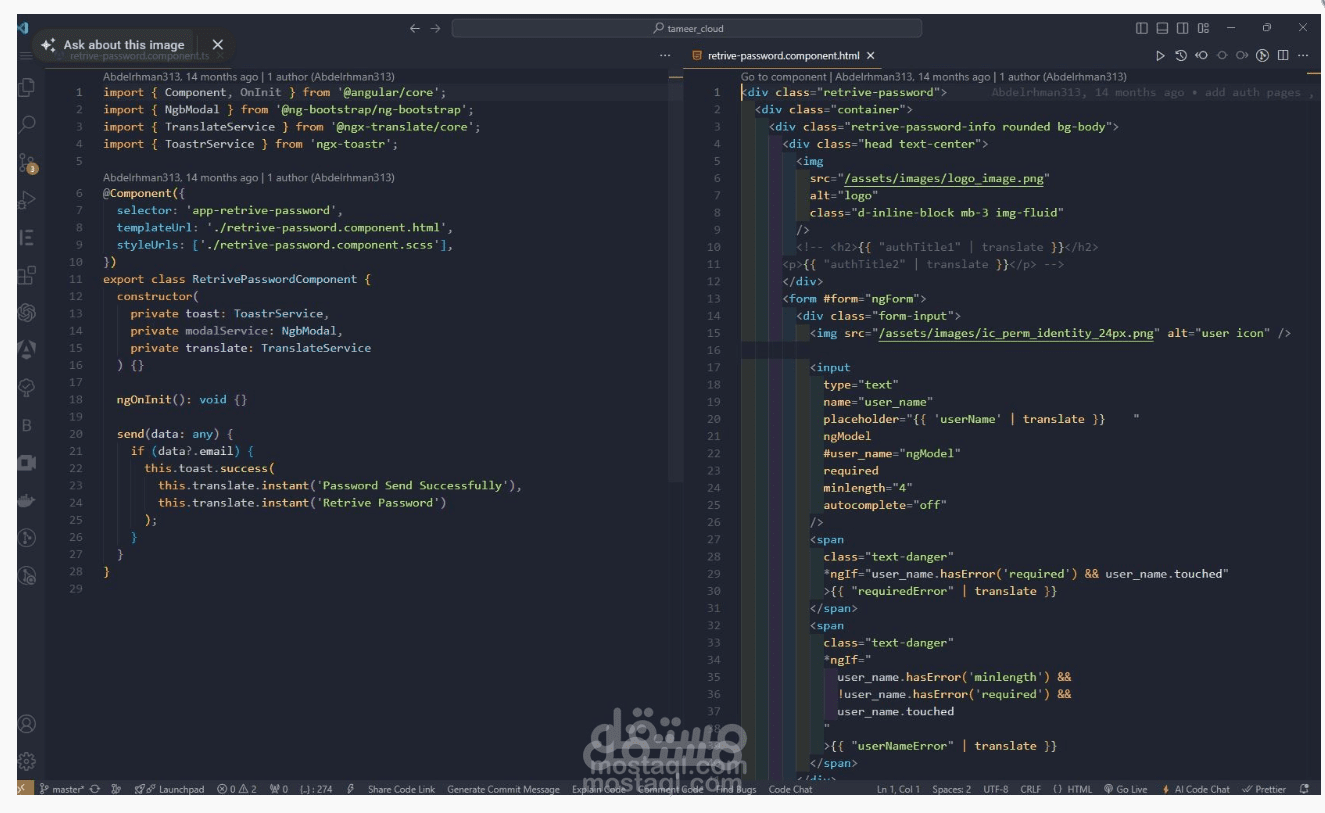
Task: Click the 'ngOnInit(): void {}' line
Action: coord(182,399)
